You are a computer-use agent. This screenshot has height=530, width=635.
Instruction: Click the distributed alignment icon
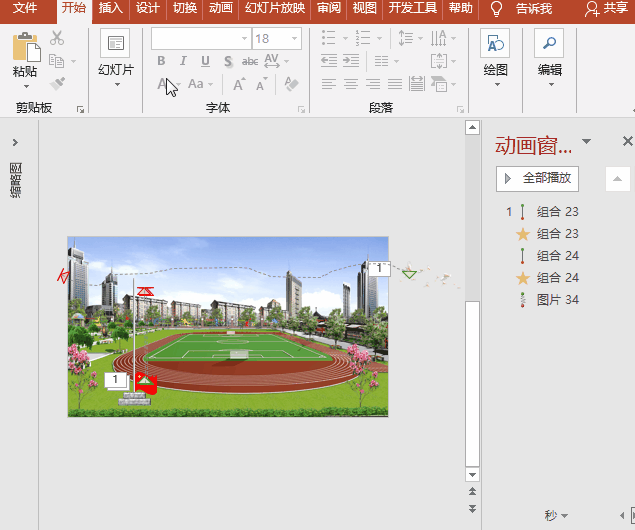416,84
